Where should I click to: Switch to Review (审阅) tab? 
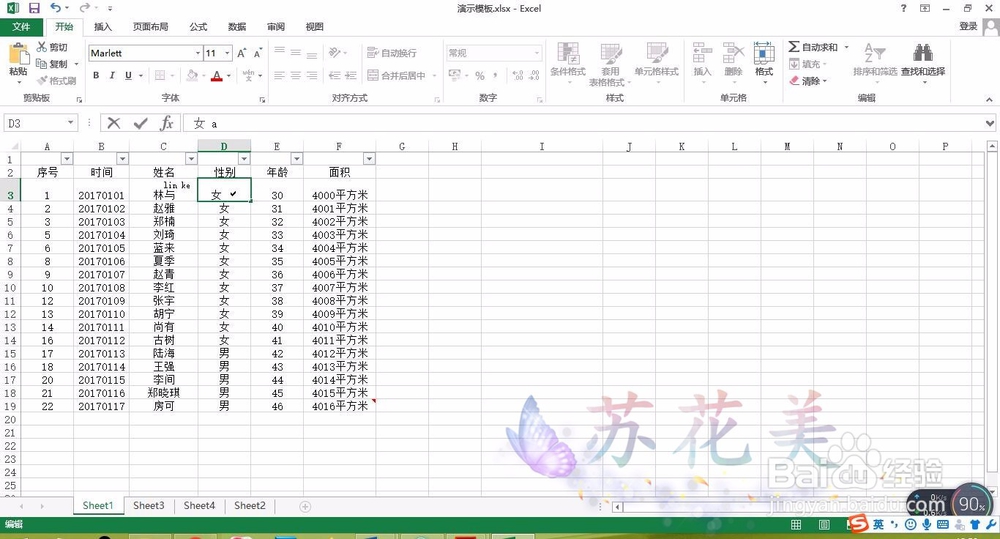pyautogui.click(x=276, y=27)
